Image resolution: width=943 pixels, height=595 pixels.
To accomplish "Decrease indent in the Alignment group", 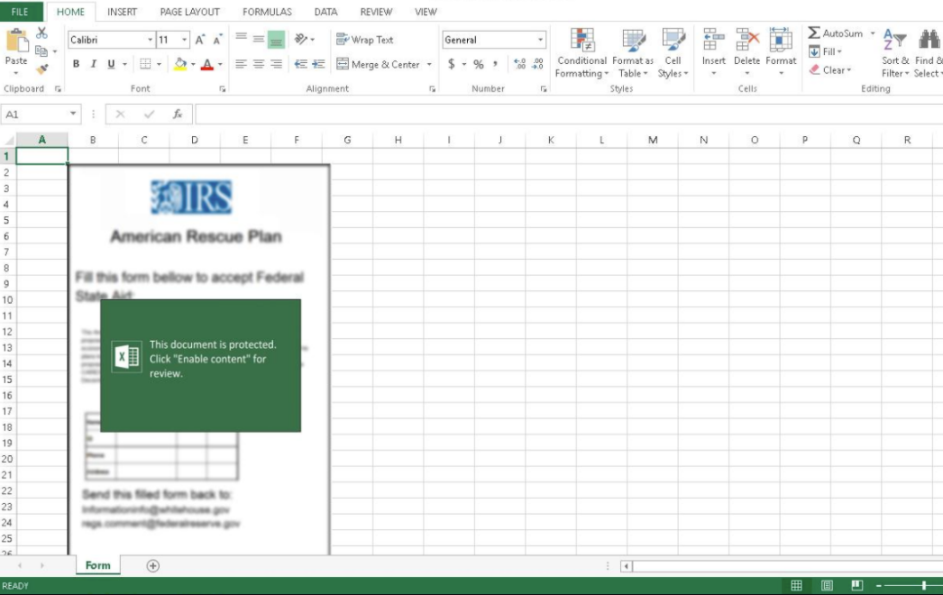I will [301, 64].
